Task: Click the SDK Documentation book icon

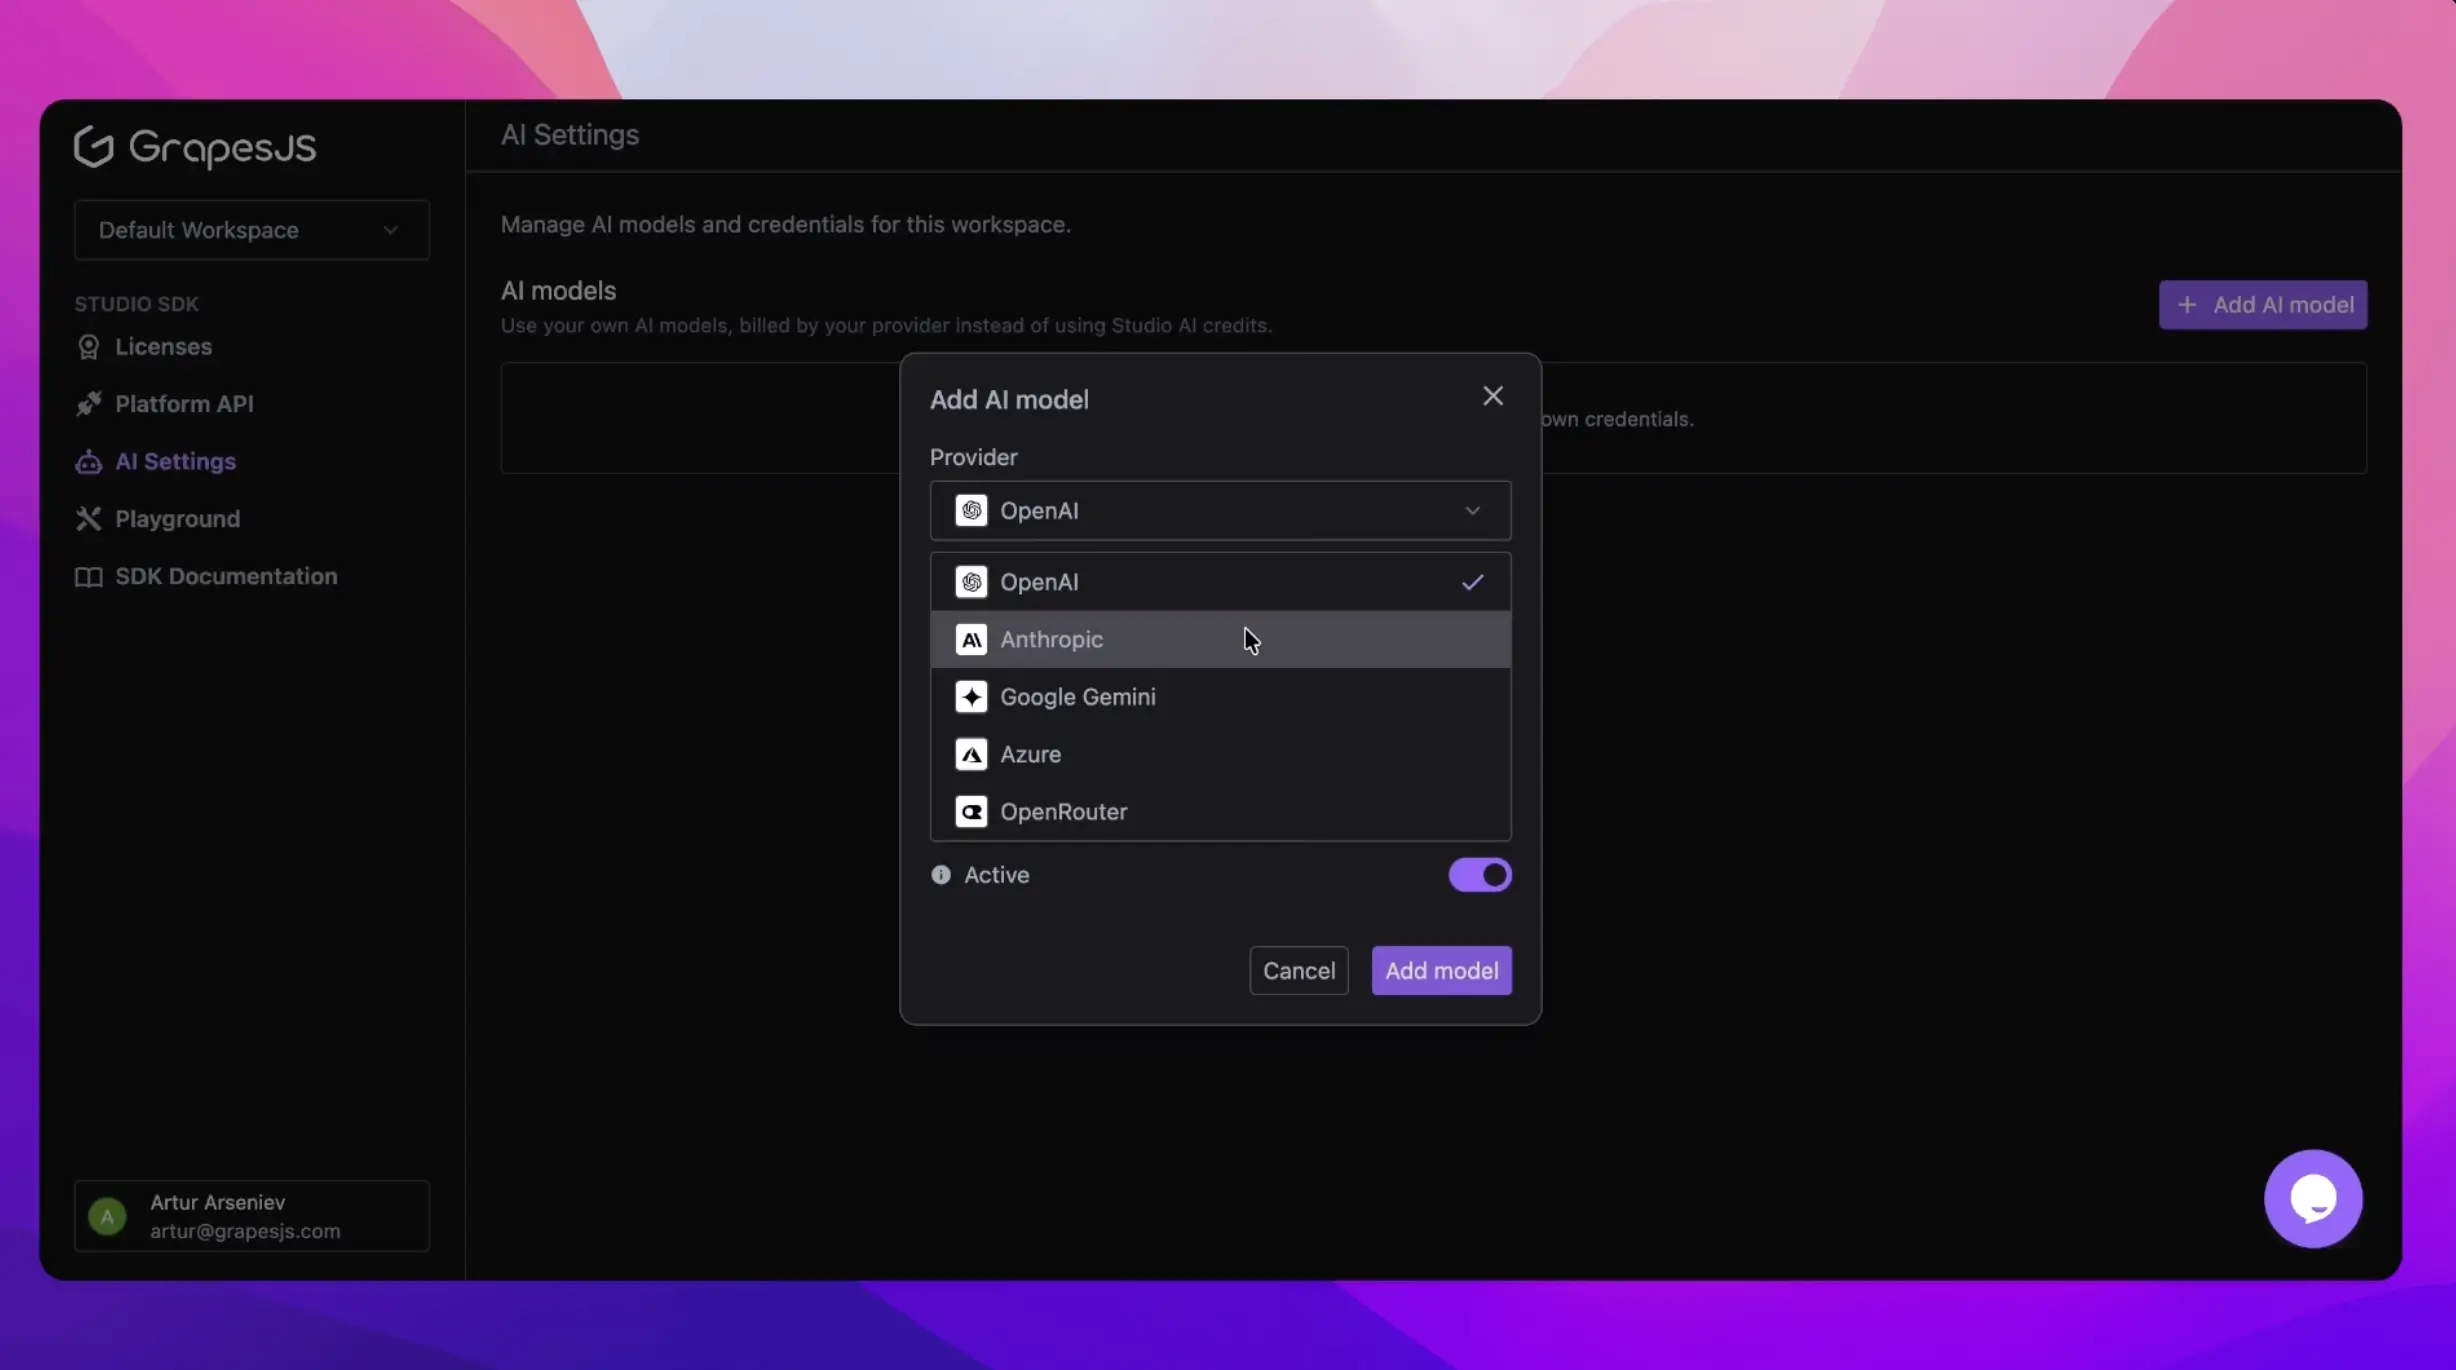Action: pos(88,576)
